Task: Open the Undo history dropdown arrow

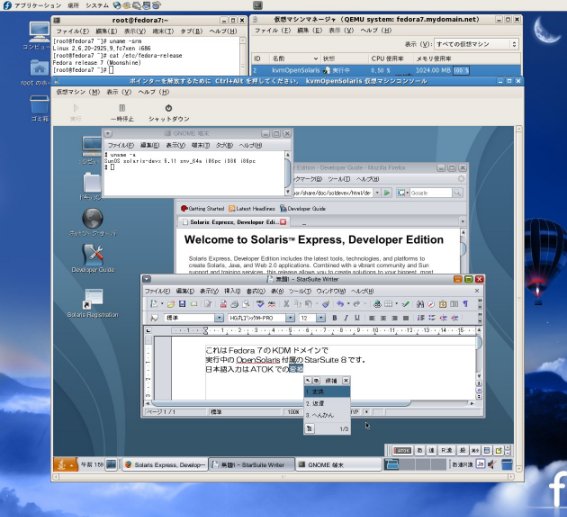Action: [x=348, y=304]
